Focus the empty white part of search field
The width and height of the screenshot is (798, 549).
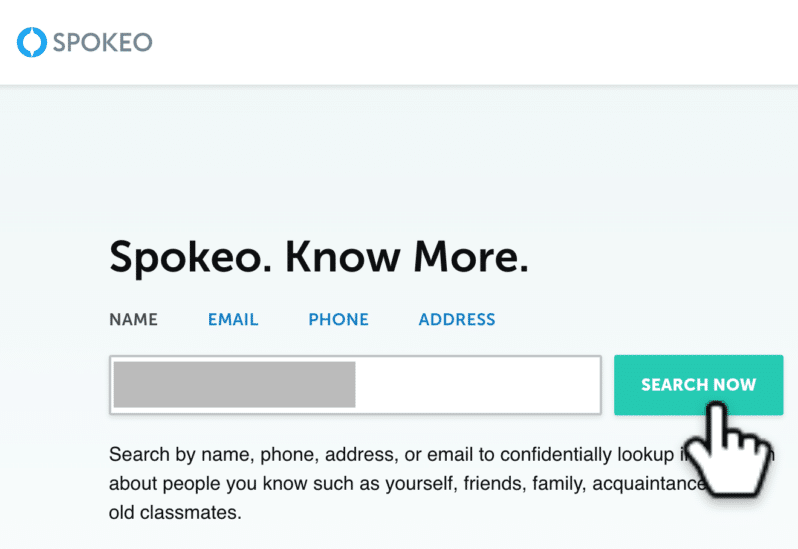[x=476, y=385]
